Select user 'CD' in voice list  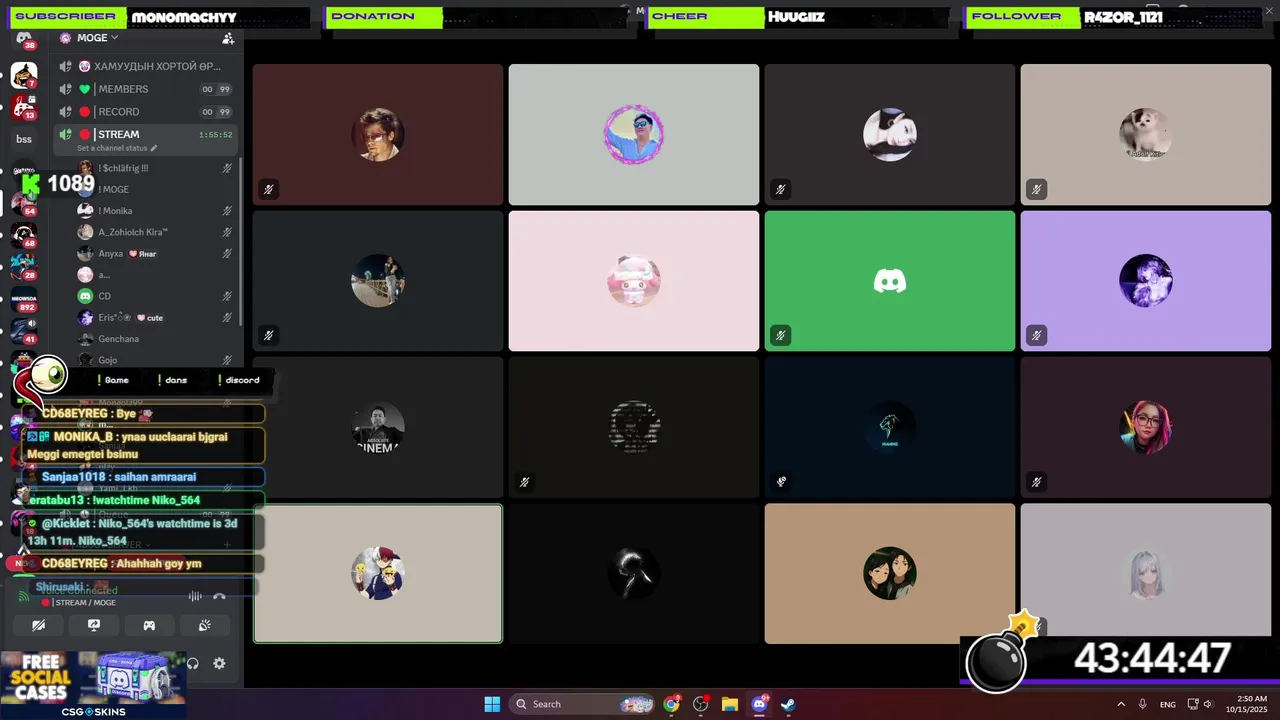155,296
